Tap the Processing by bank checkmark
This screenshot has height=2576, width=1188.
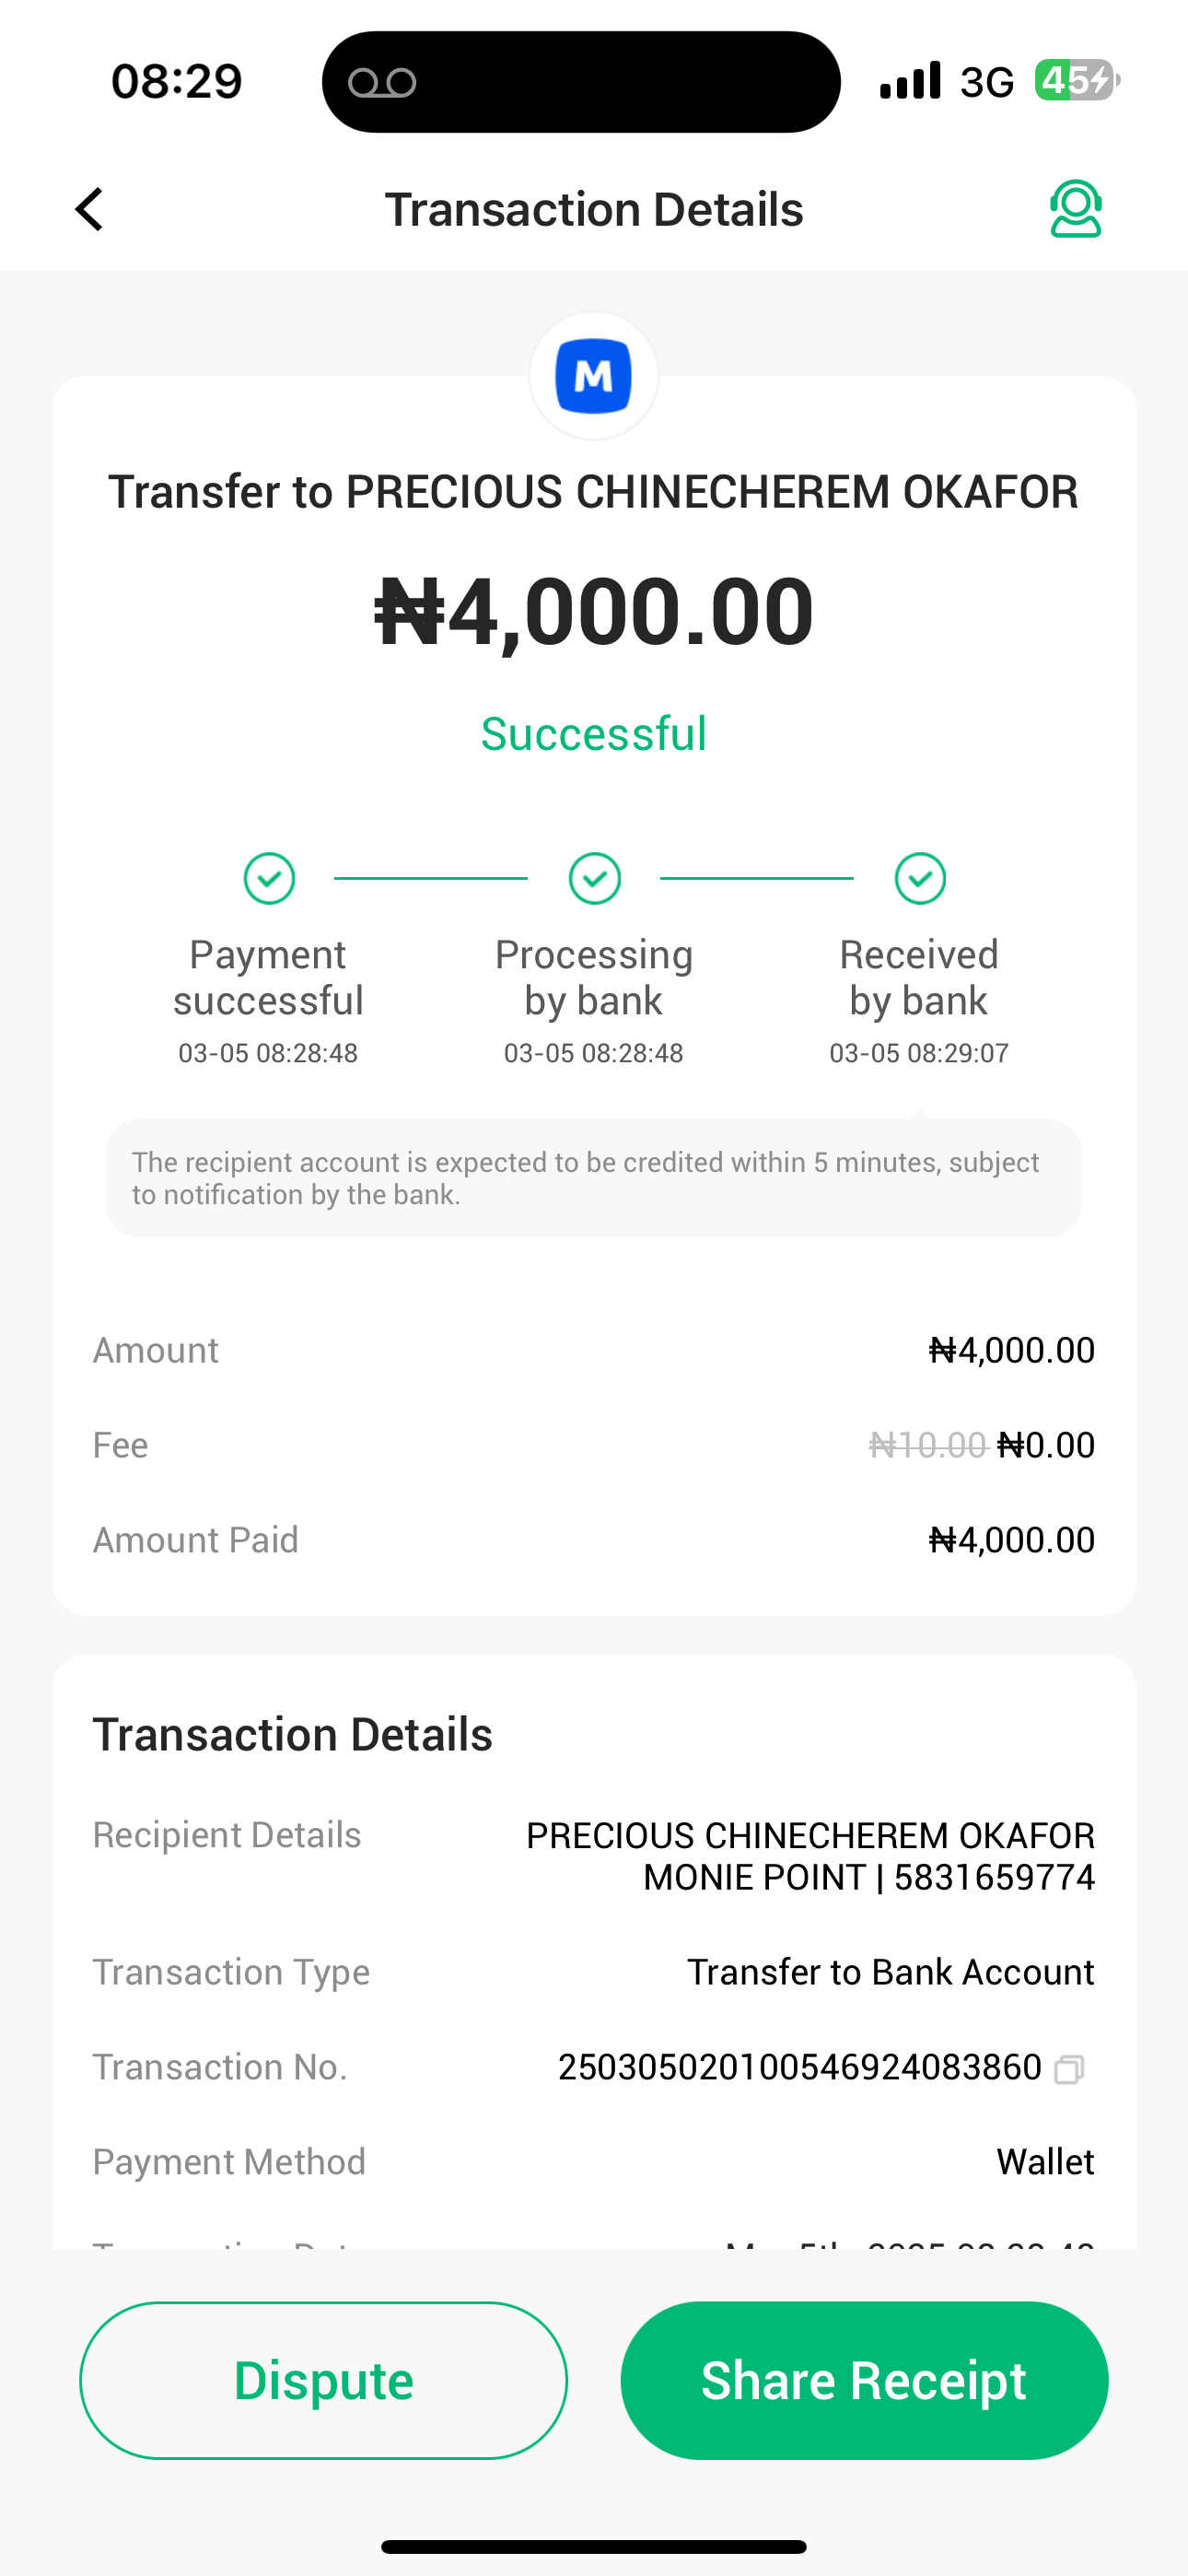coord(594,879)
